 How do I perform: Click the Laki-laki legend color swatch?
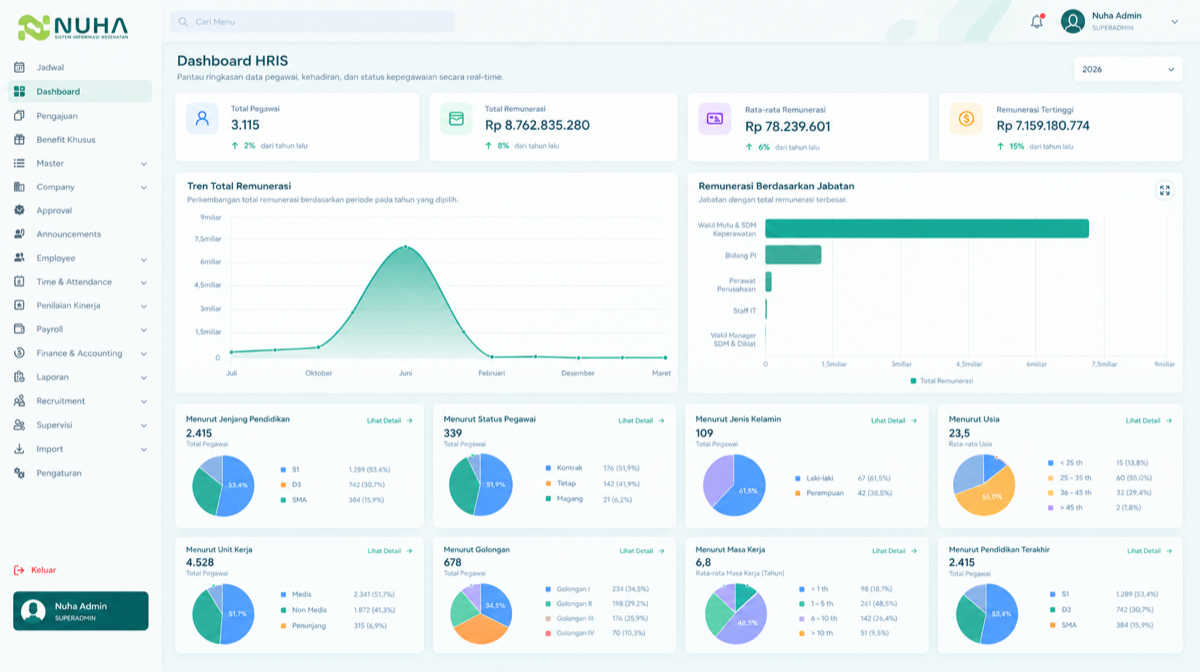pyautogui.click(x=797, y=478)
